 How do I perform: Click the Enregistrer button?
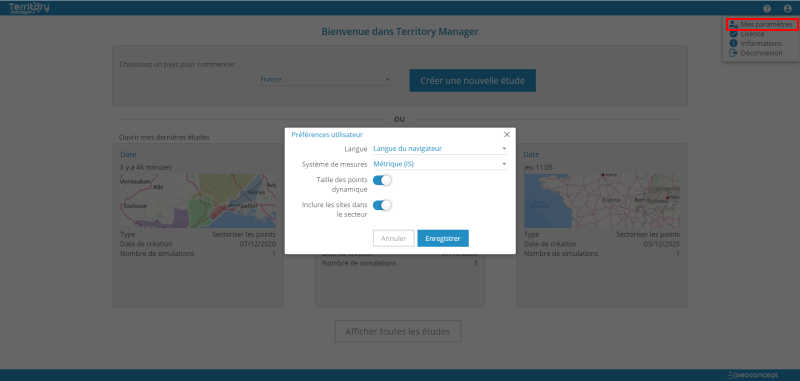(x=443, y=238)
